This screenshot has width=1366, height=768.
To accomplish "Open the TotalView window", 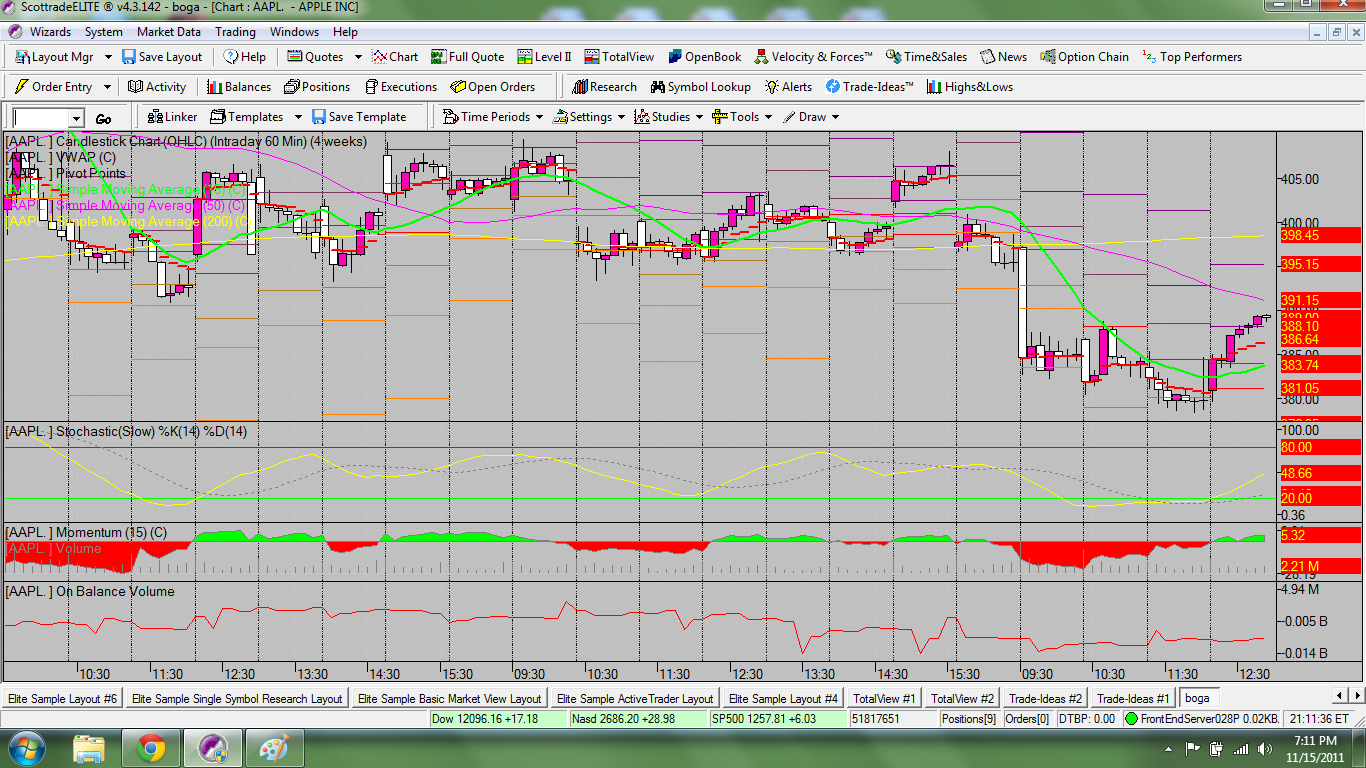I will point(620,57).
